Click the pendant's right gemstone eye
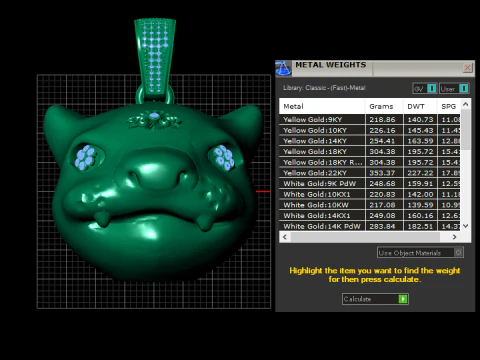The width and height of the screenshot is (480, 360). (x=224, y=157)
